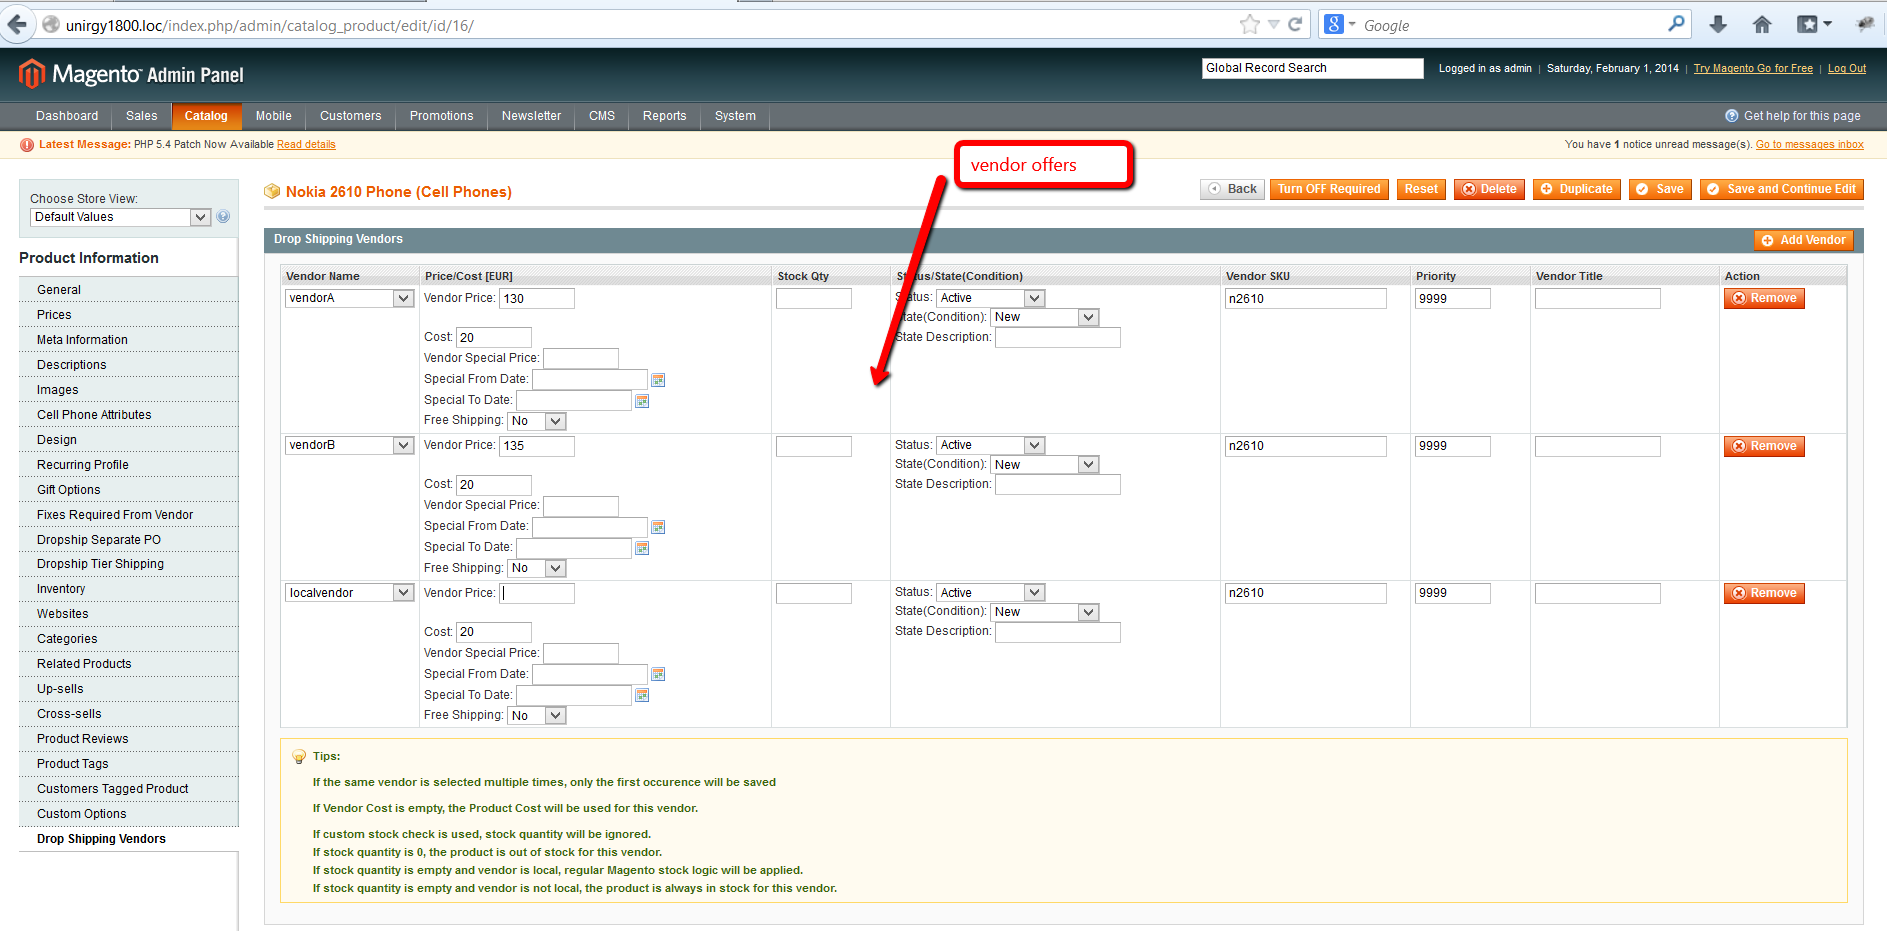Viewport: 1887px width, 931px height.
Task: Switch to the Prices tab
Action: pyautogui.click(x=128, y=315)
